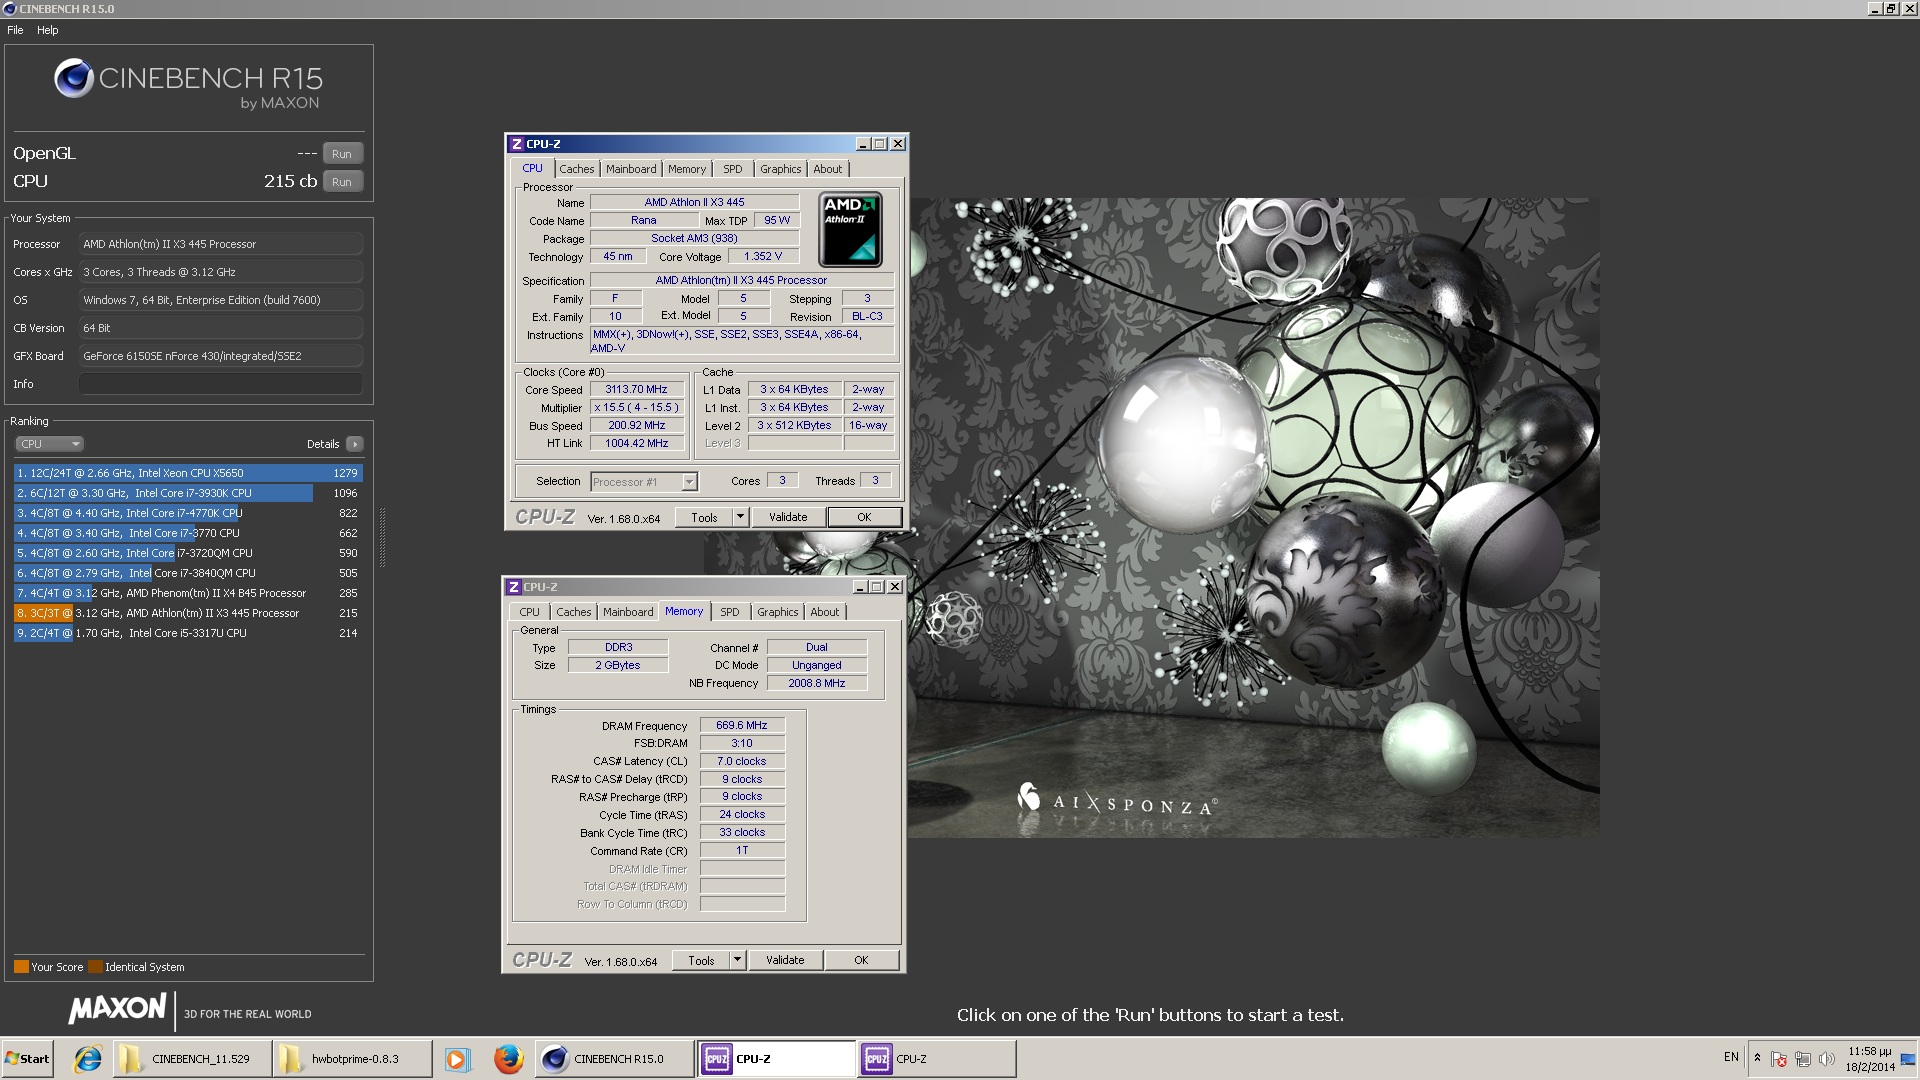Open About tab in upper CPU-Z window
The width and height of the screenshot is (1920, 1080).
(x=827, y=169)
